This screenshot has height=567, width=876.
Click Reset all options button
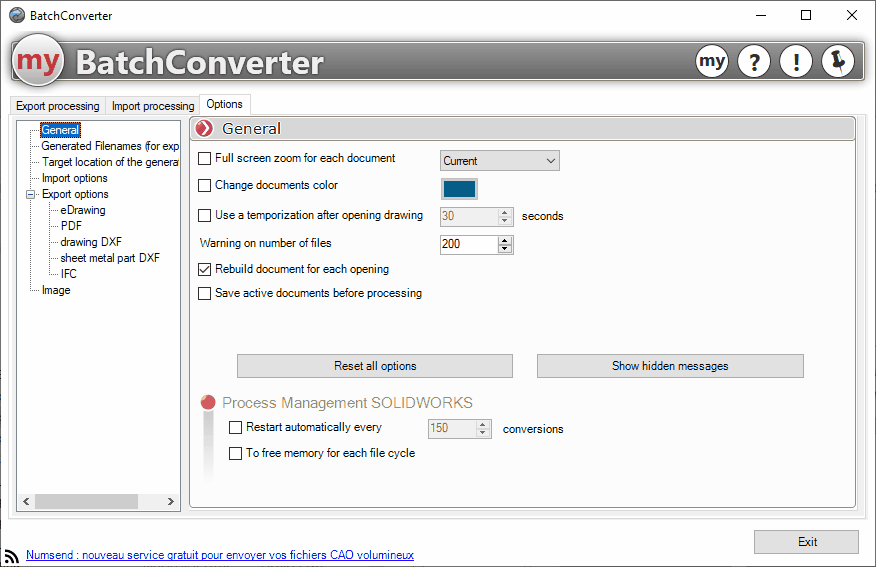375,366
